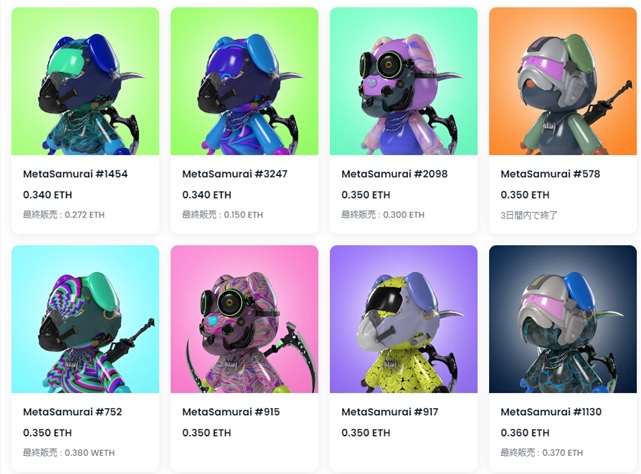
Task: Open the MetaSamurai #1130 artwork image
Action: (x=563, y=319)
